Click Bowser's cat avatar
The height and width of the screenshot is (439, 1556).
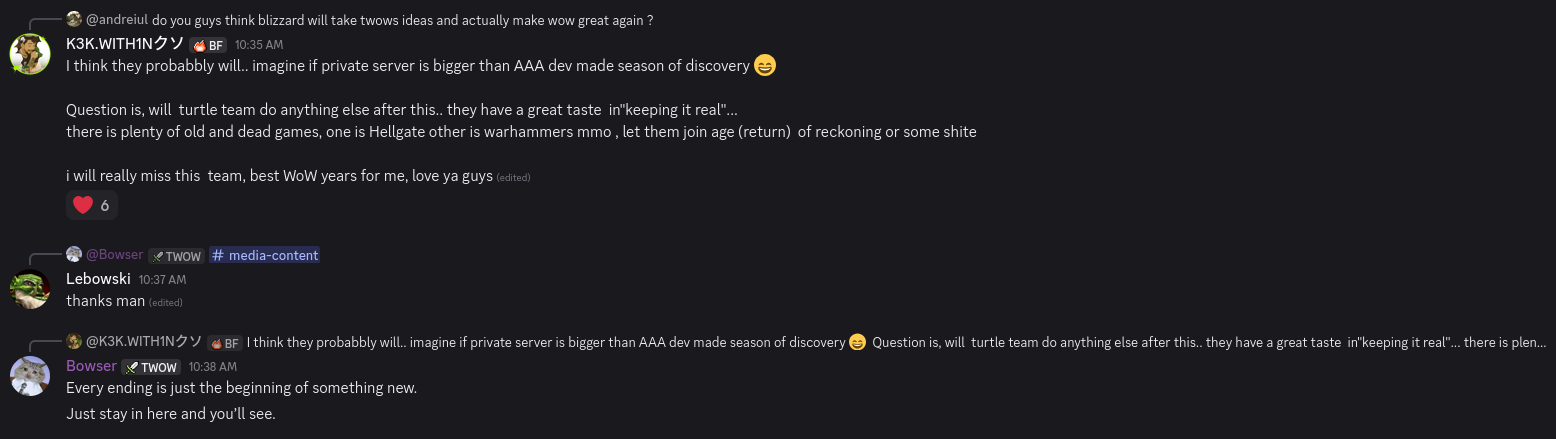[30, 375]
